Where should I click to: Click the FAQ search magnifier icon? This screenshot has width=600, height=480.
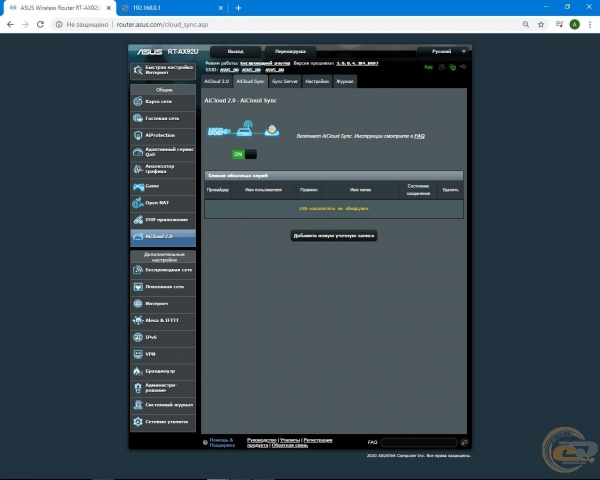[x=464, y=442]
